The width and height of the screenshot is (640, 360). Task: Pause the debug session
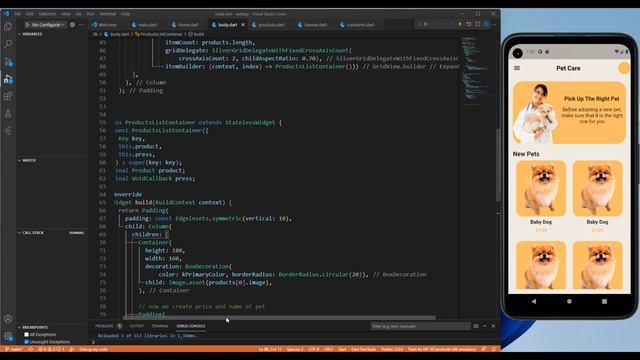tap(426, 24)
